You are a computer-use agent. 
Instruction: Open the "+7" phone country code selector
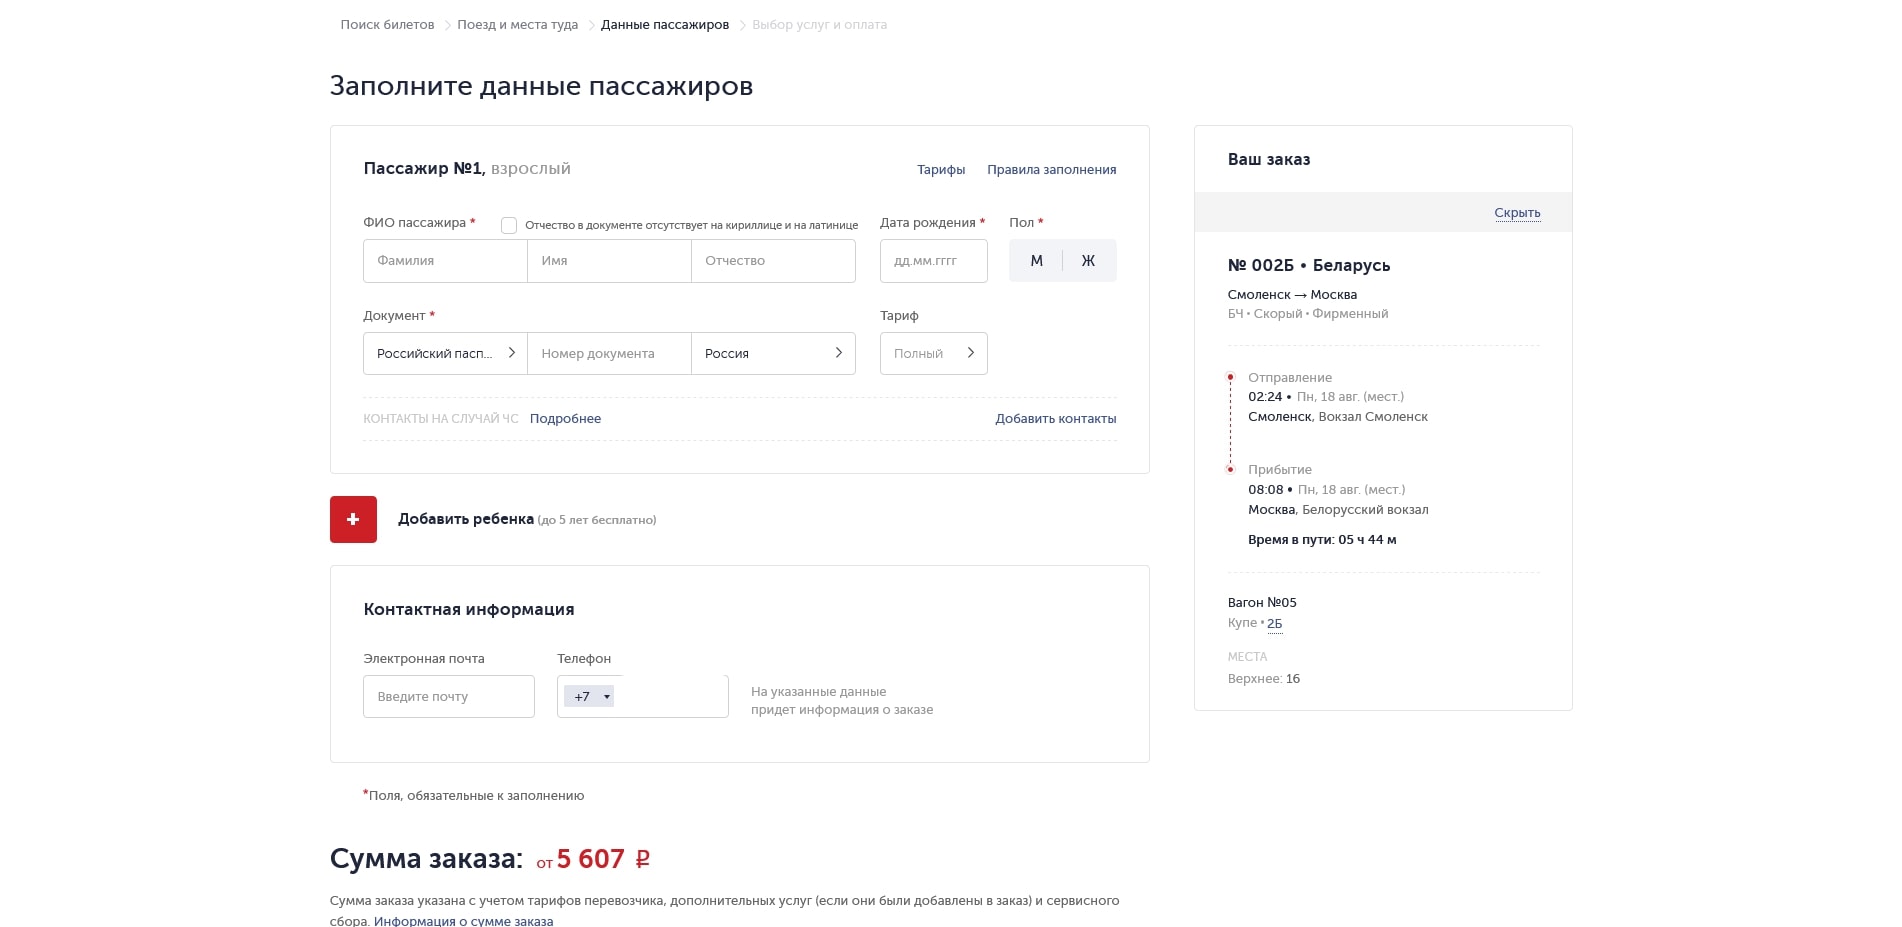pyautogui.click(x=589, y=695)
